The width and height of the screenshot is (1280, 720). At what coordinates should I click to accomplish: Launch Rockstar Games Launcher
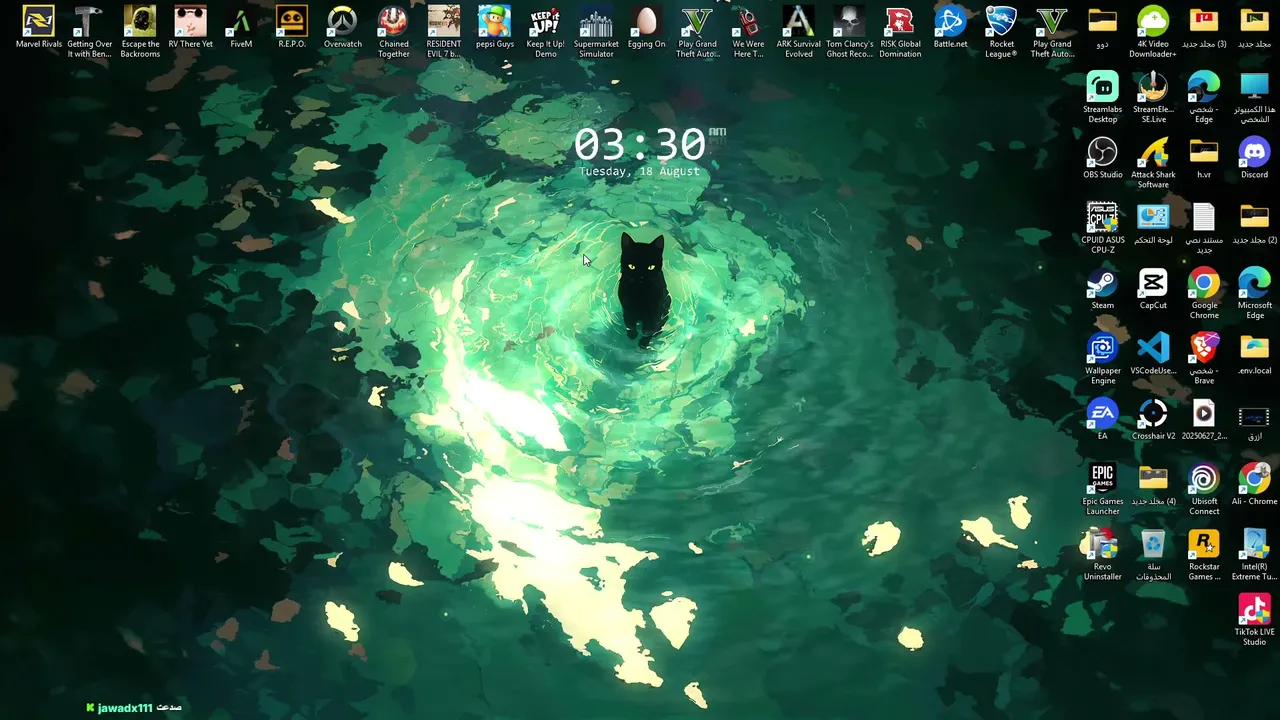coord(1204,554)
